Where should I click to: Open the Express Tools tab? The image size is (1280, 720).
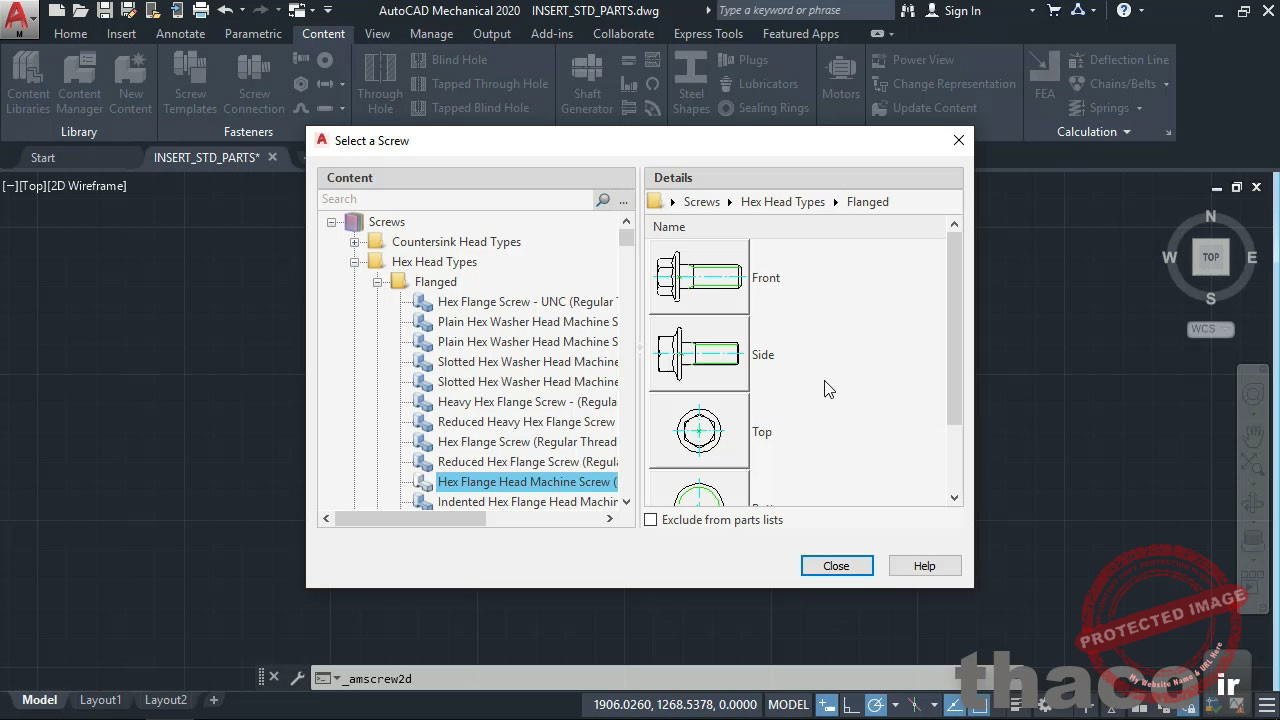tap(708, 34)
